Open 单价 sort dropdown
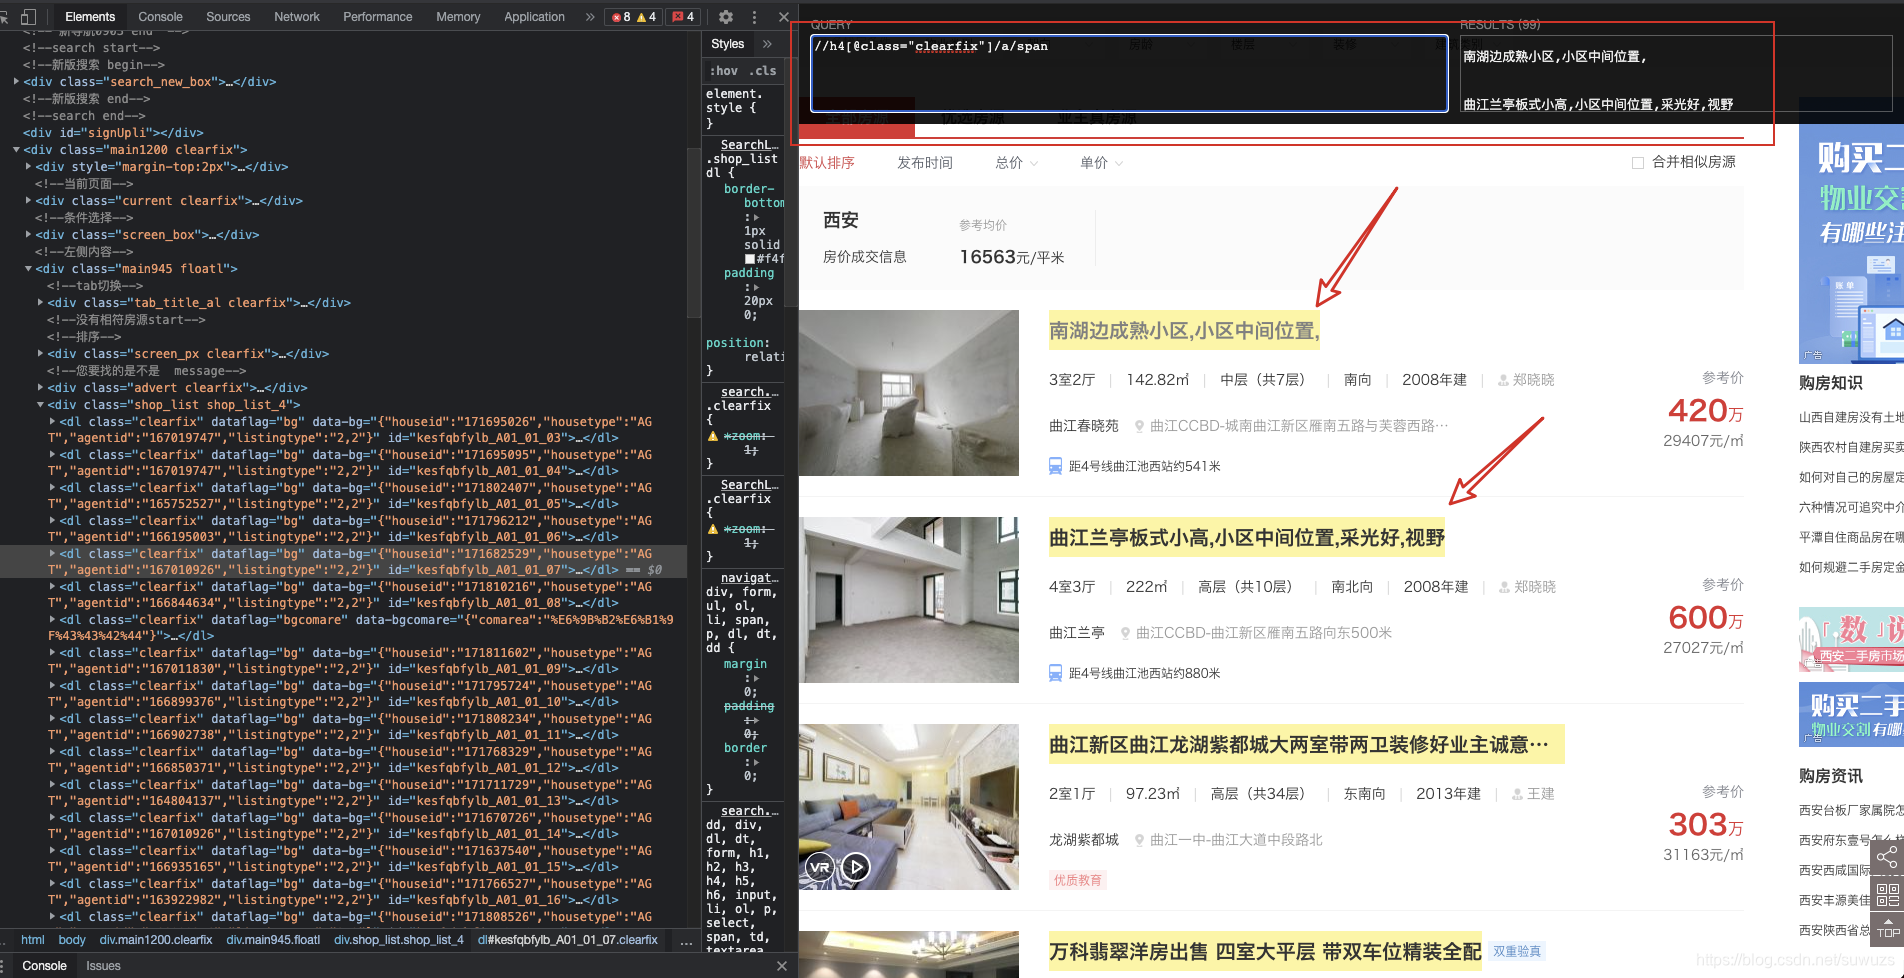Viewport: 1904px width, 978px height. pyautogui.click(x=1101, y=163)
